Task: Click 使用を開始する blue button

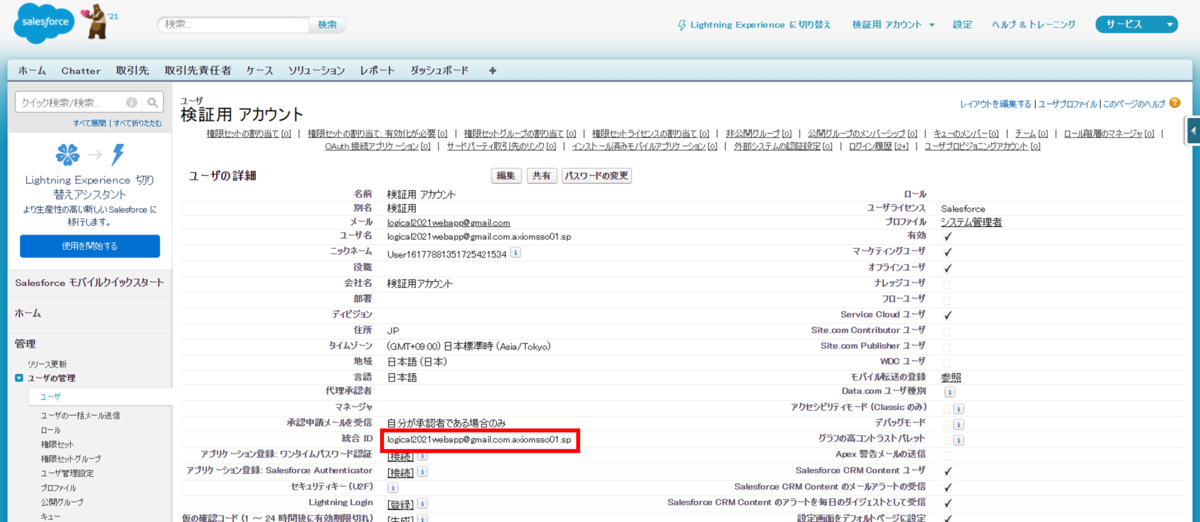Action: [90, 246]
